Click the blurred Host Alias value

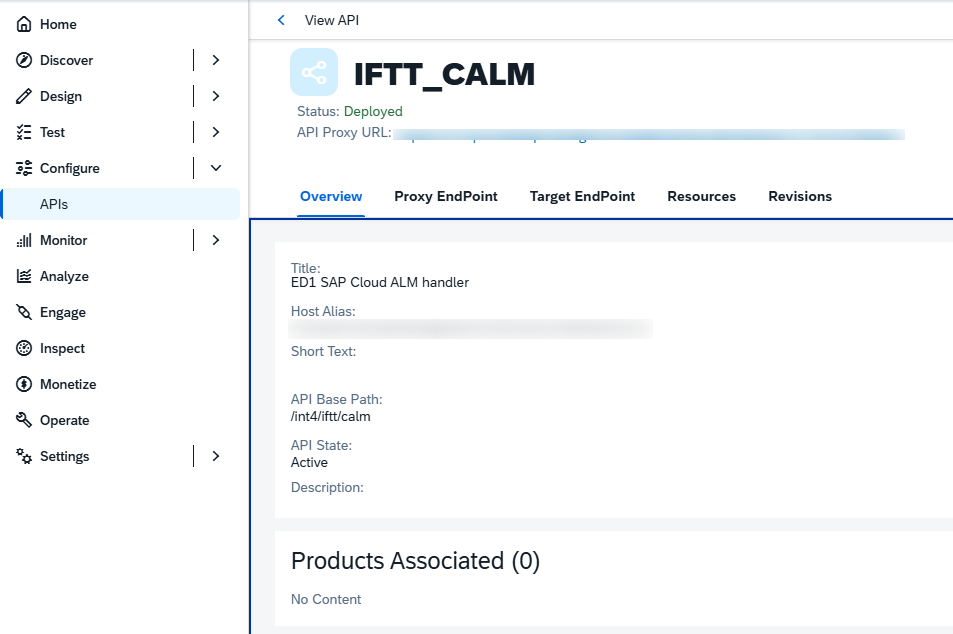471,329
